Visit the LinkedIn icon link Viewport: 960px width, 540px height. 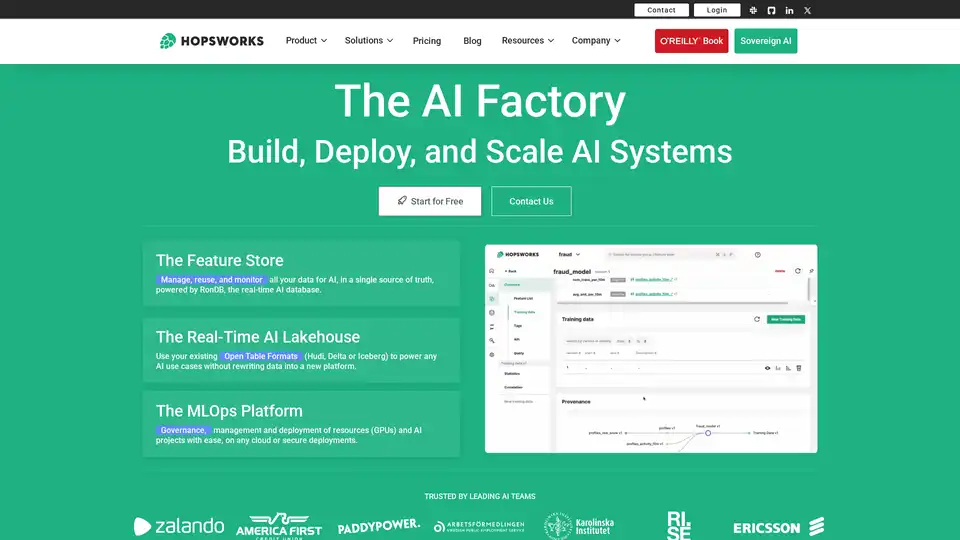coord(789,10)
